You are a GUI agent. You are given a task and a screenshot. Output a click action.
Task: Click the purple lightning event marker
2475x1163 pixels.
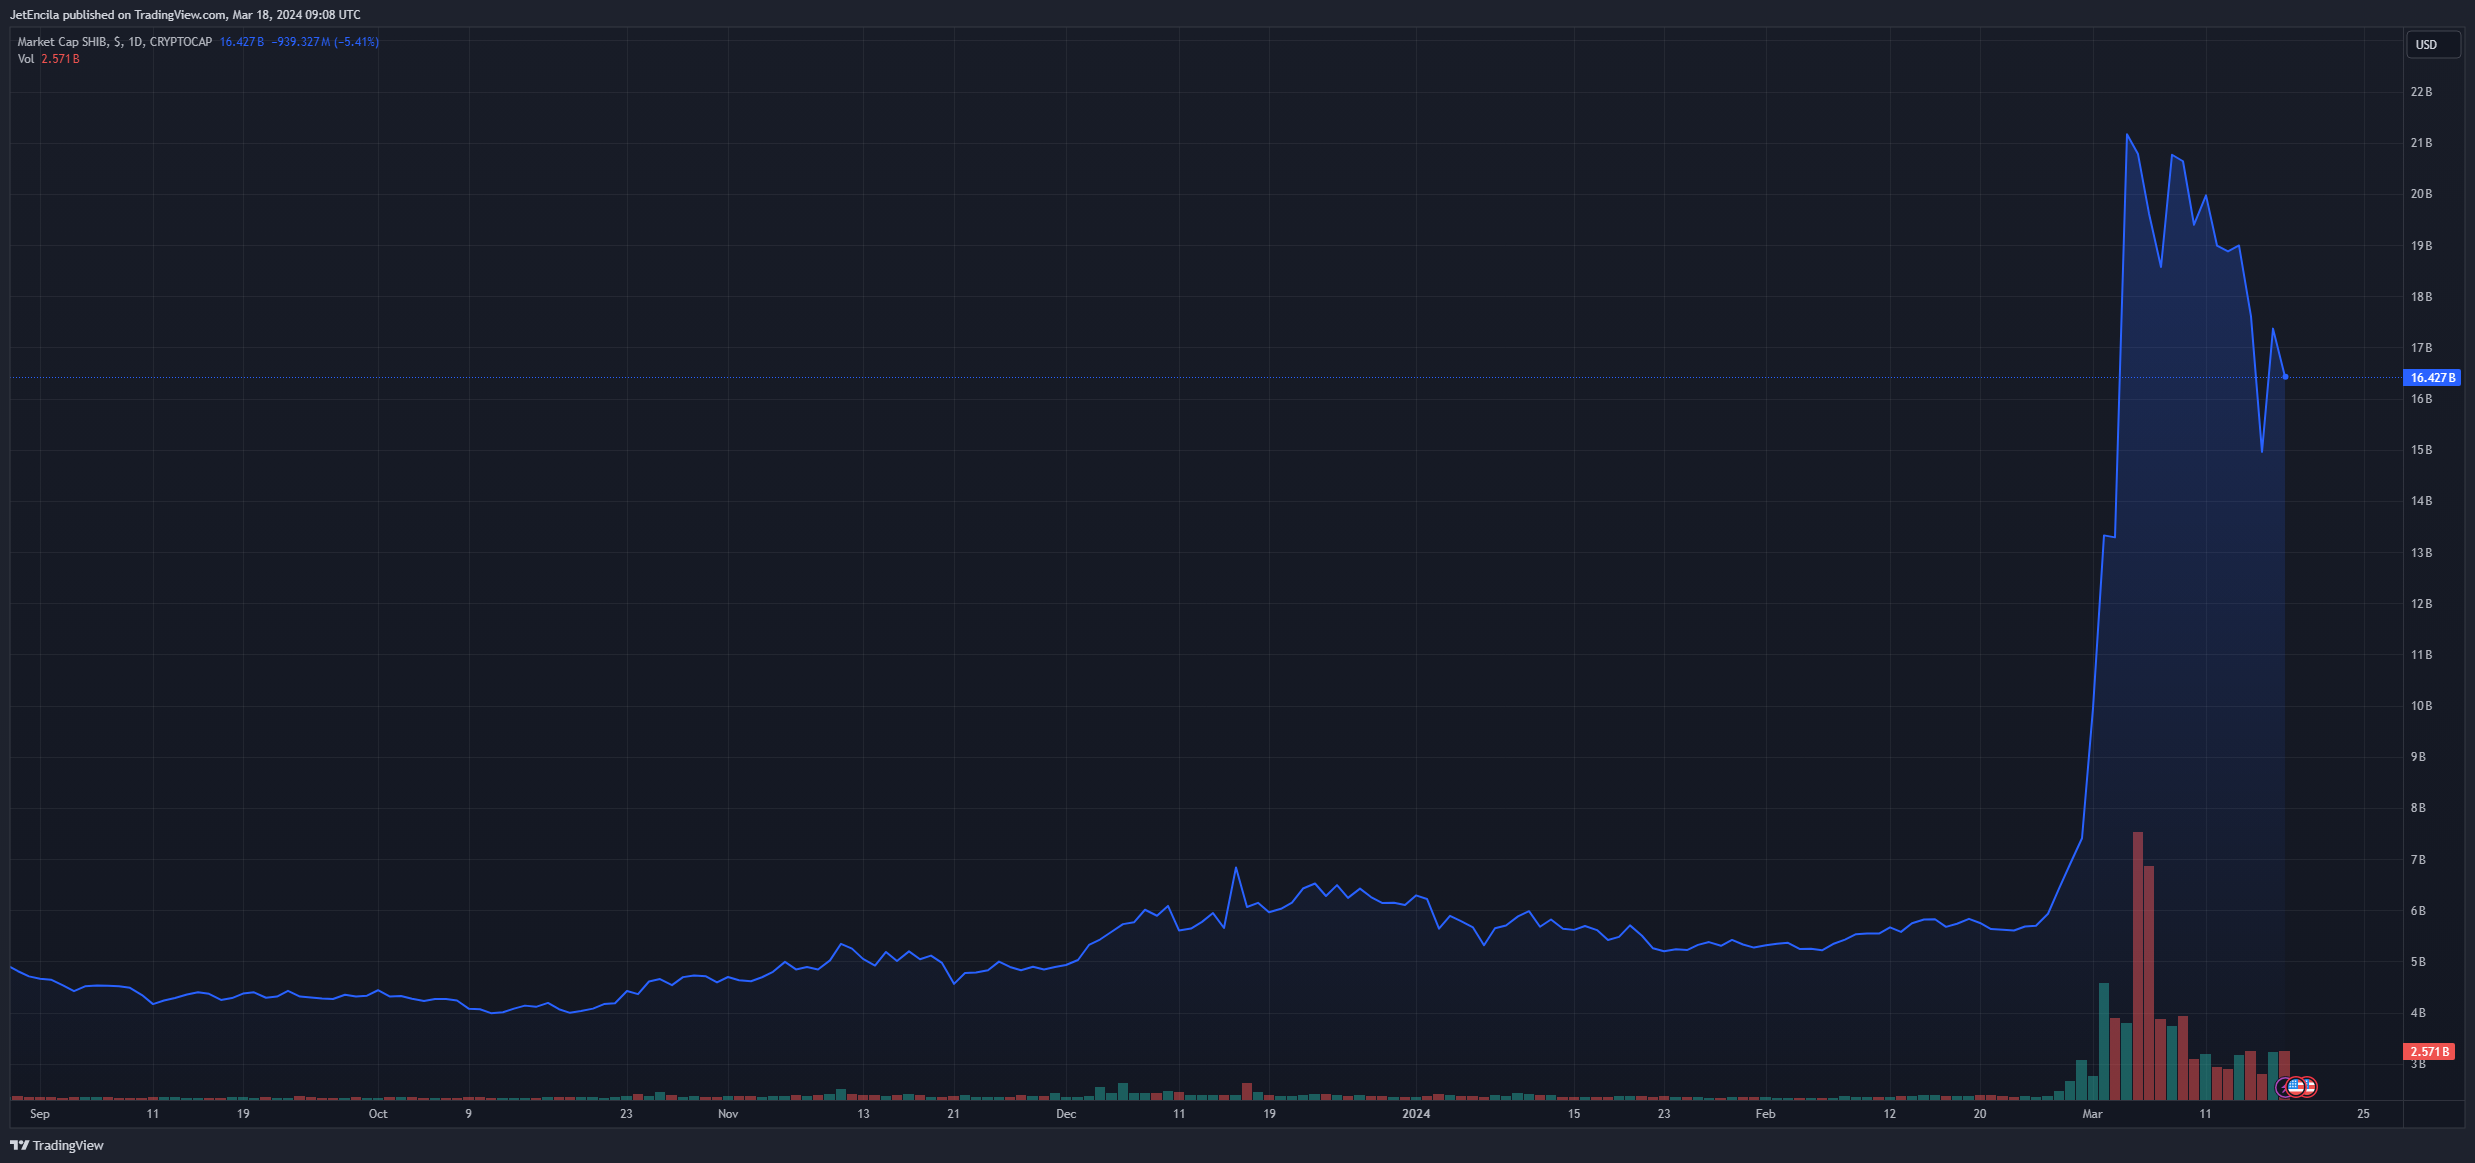click(x=2281, y=1087)
